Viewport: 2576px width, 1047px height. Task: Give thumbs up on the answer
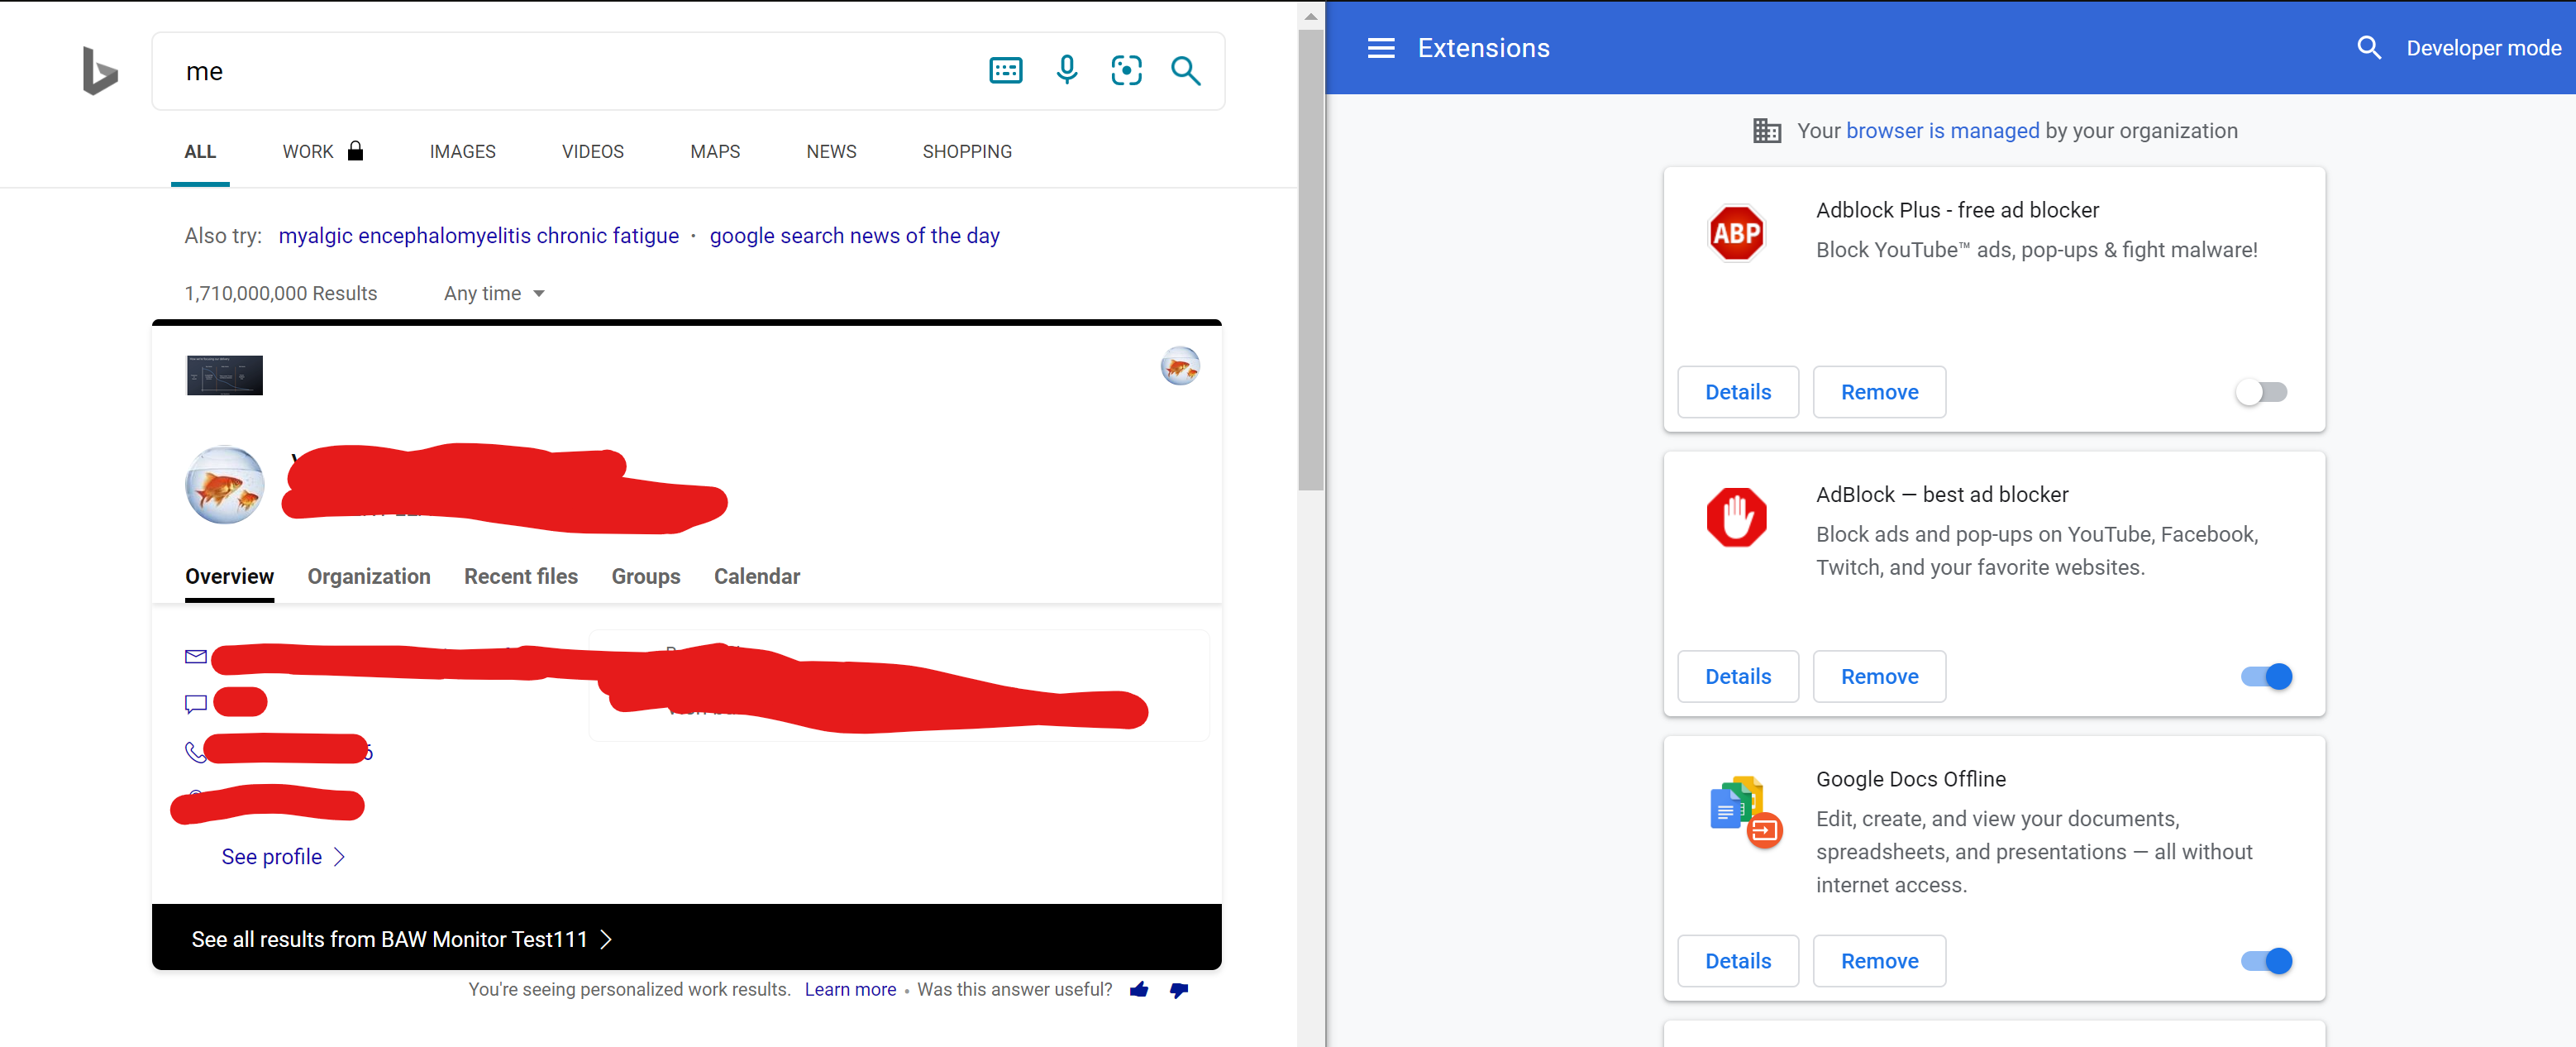click(1138, 990)
